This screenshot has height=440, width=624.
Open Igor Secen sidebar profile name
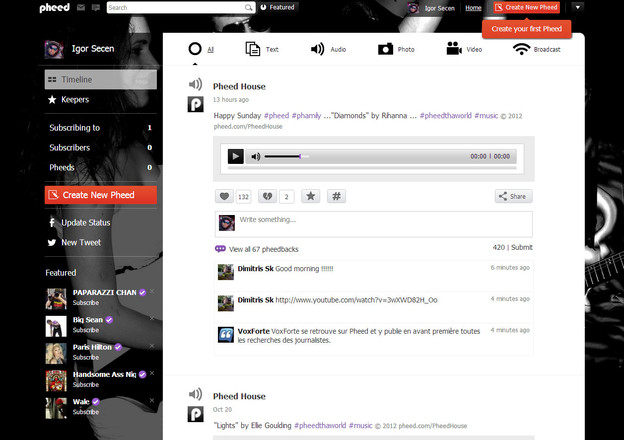(93, 49)
